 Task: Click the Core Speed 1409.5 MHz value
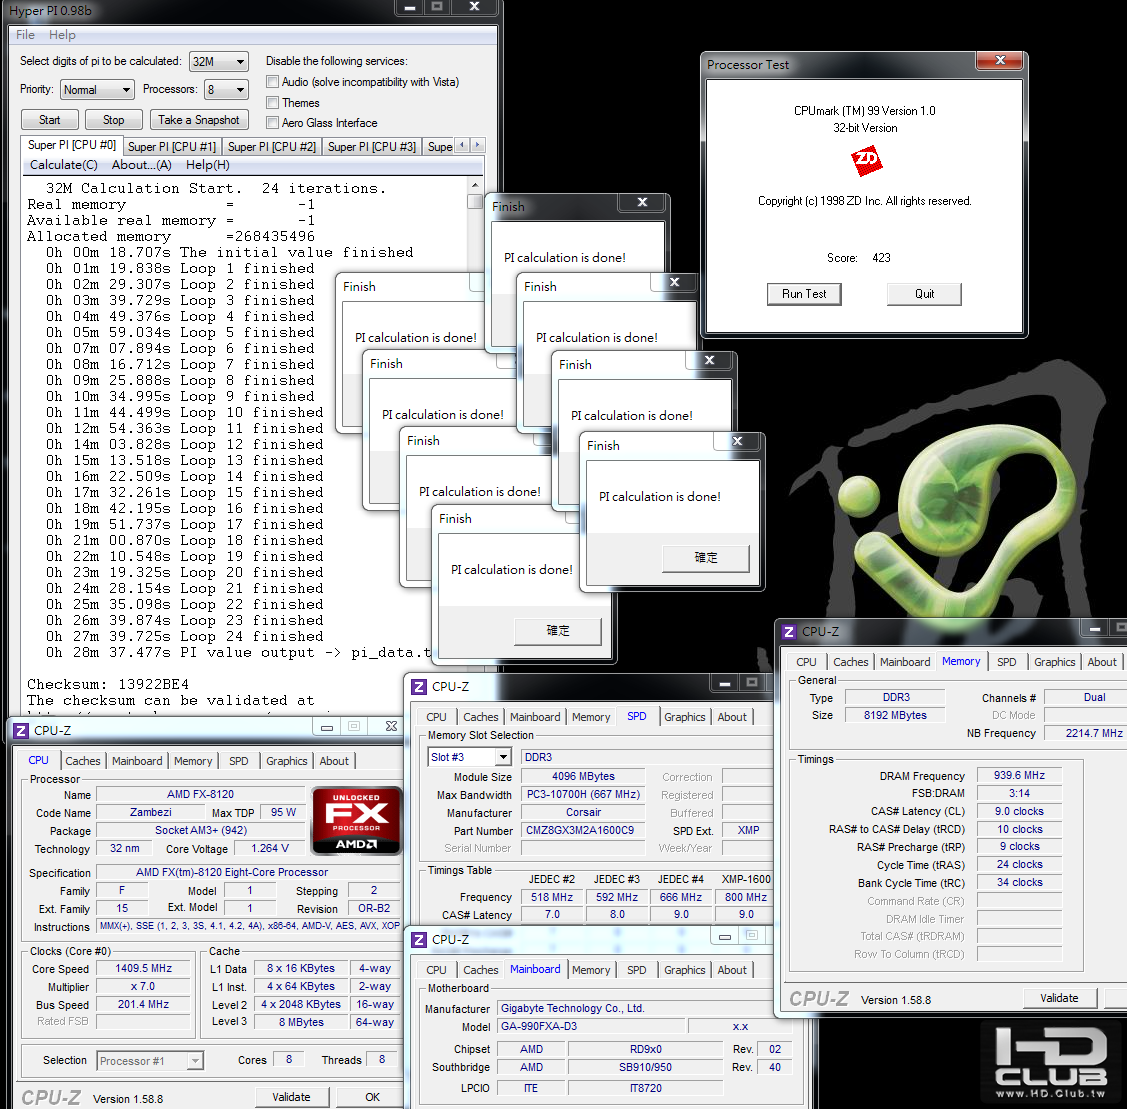(x=144, y=969)
